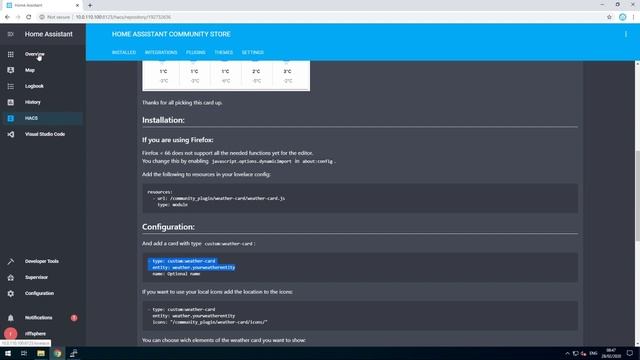Open File Explorer from the taskbar
This screenshot has height=360, width=640.
click(x=41, y=353)
